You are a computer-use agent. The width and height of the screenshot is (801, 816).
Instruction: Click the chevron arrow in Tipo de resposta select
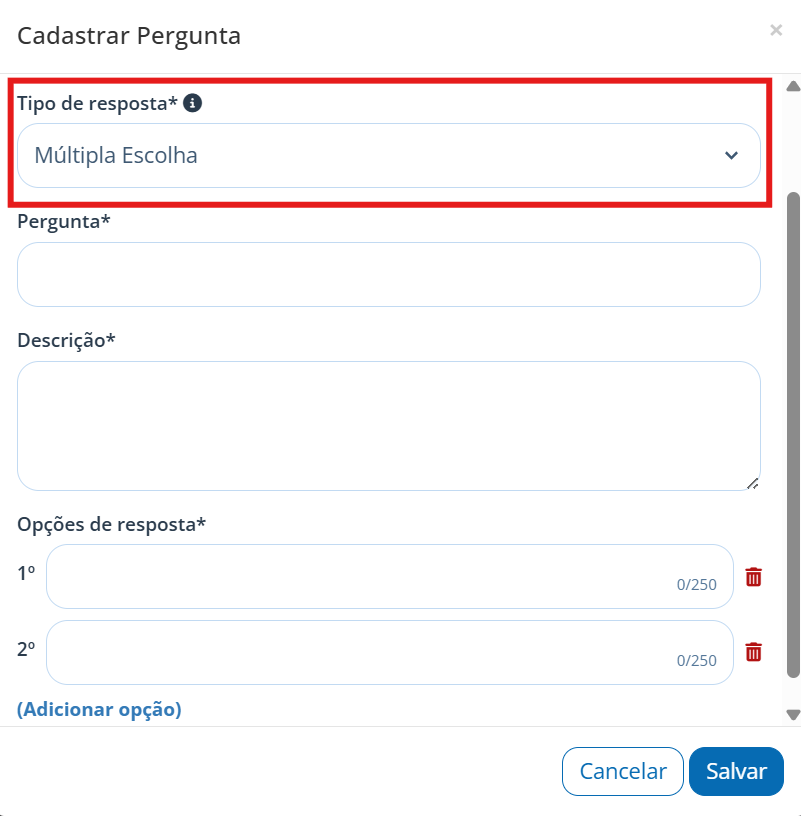point(731,156)
